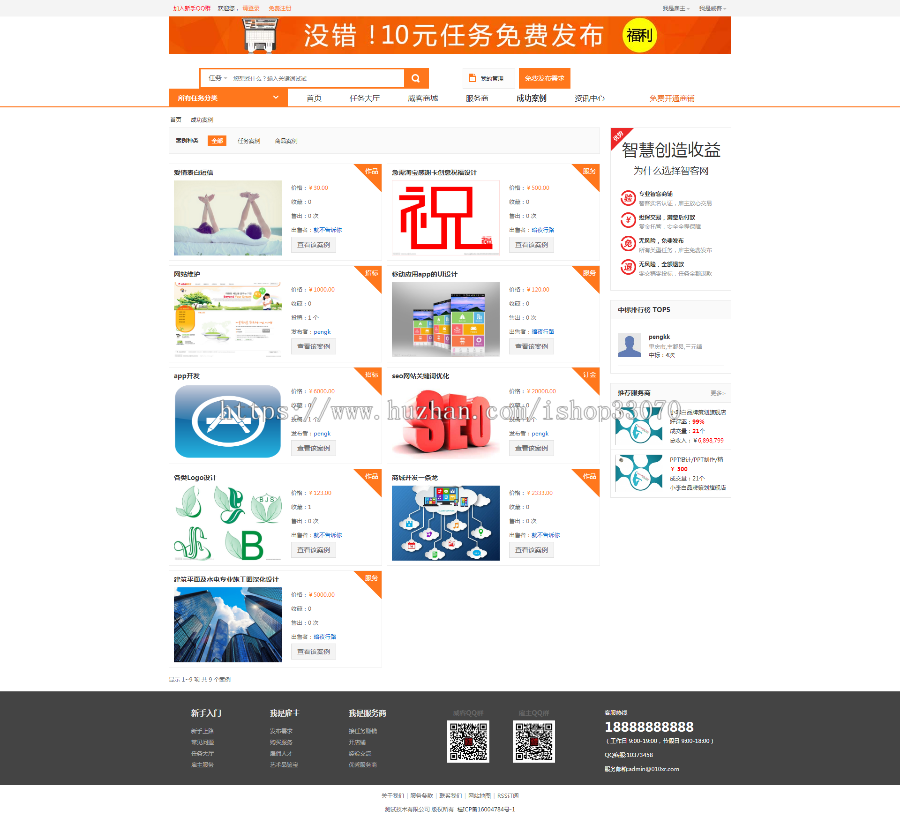Click 查看该案例 under seo网站关键词优化
The width and height of the screenshot is (900, 817).
(x=533, y=447)
